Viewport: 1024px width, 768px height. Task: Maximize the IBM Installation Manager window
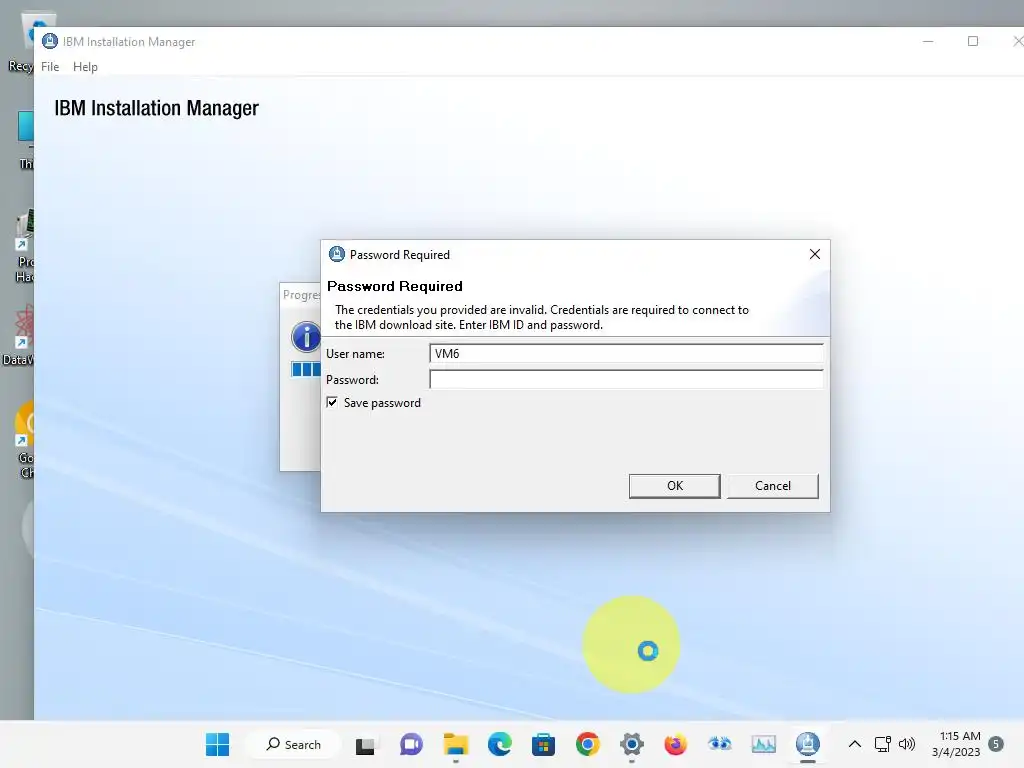[x=972, y=41]
